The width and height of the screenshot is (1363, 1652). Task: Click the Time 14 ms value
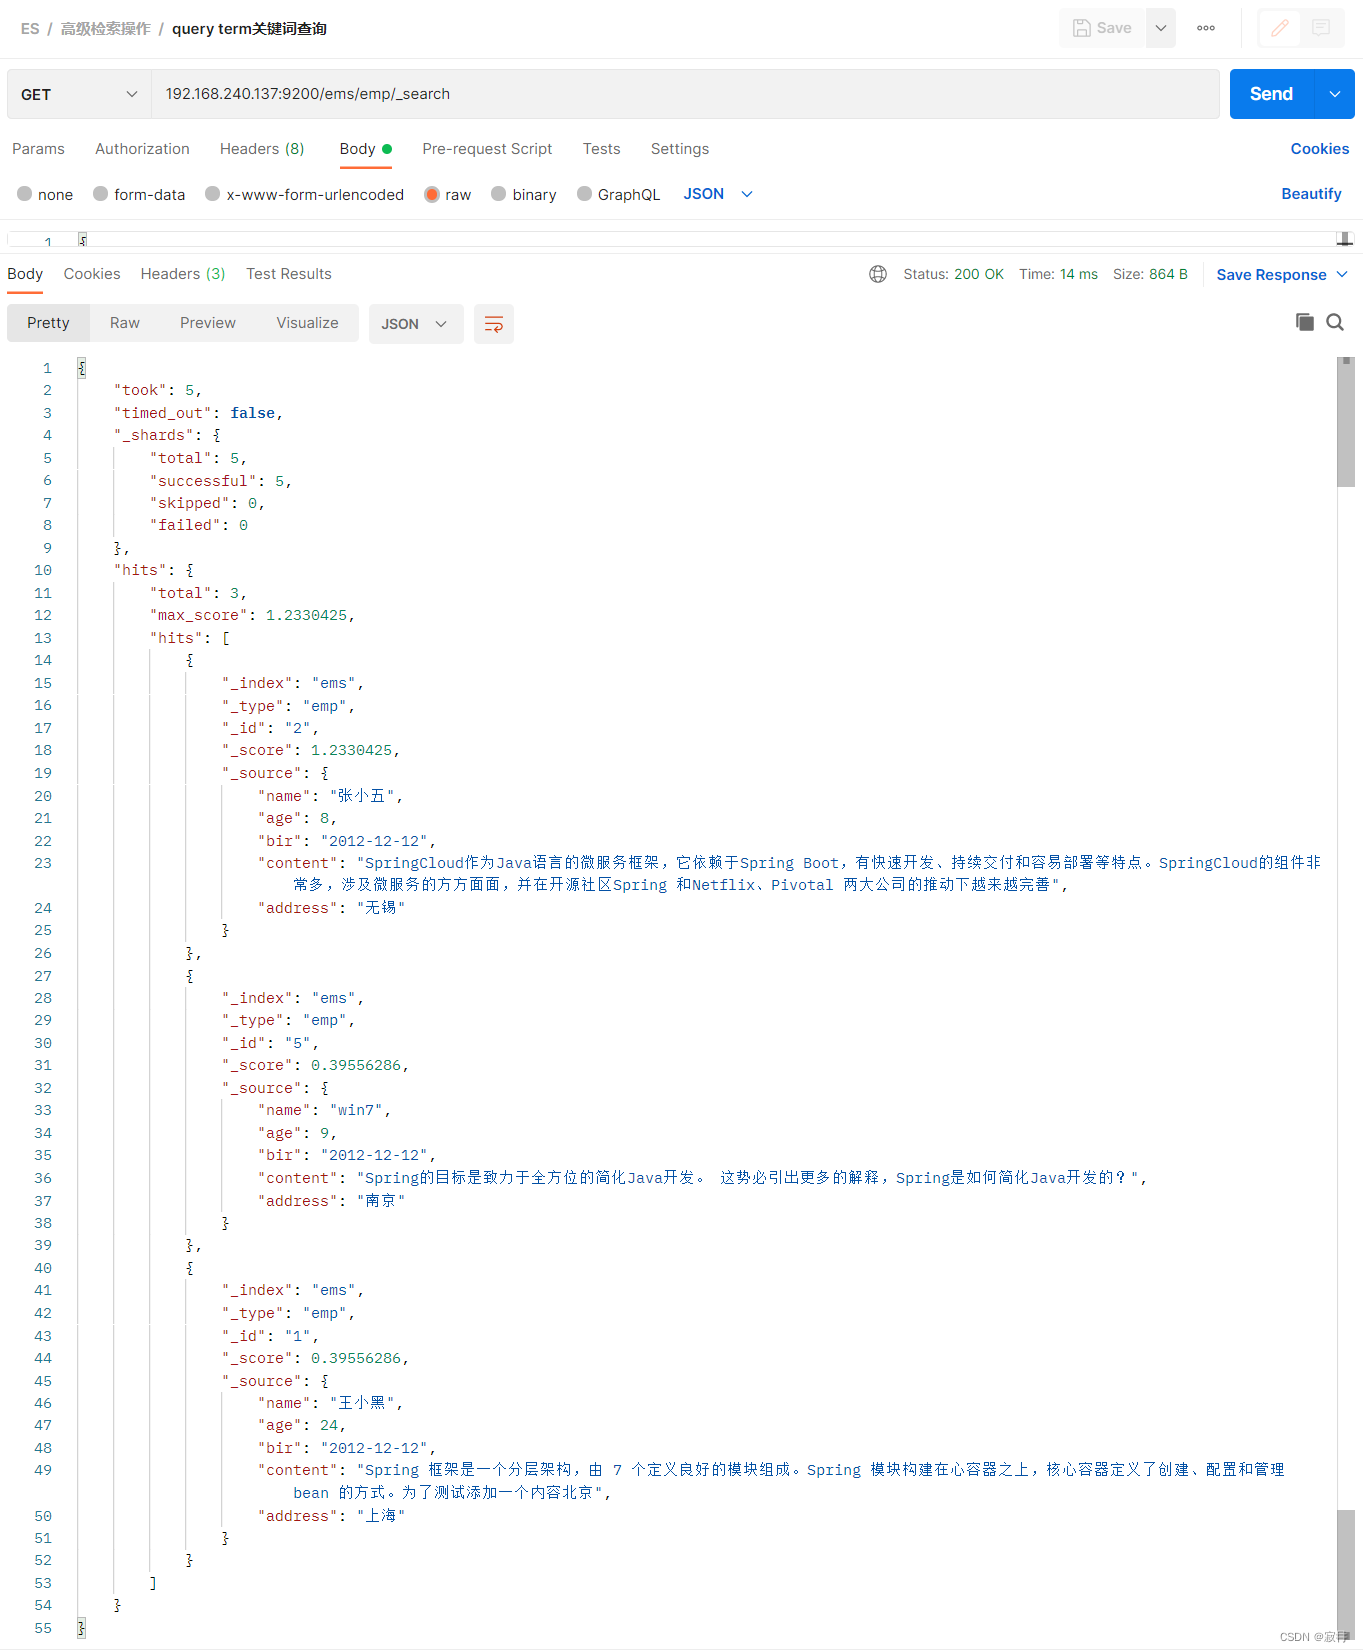tap(1058, 274)
